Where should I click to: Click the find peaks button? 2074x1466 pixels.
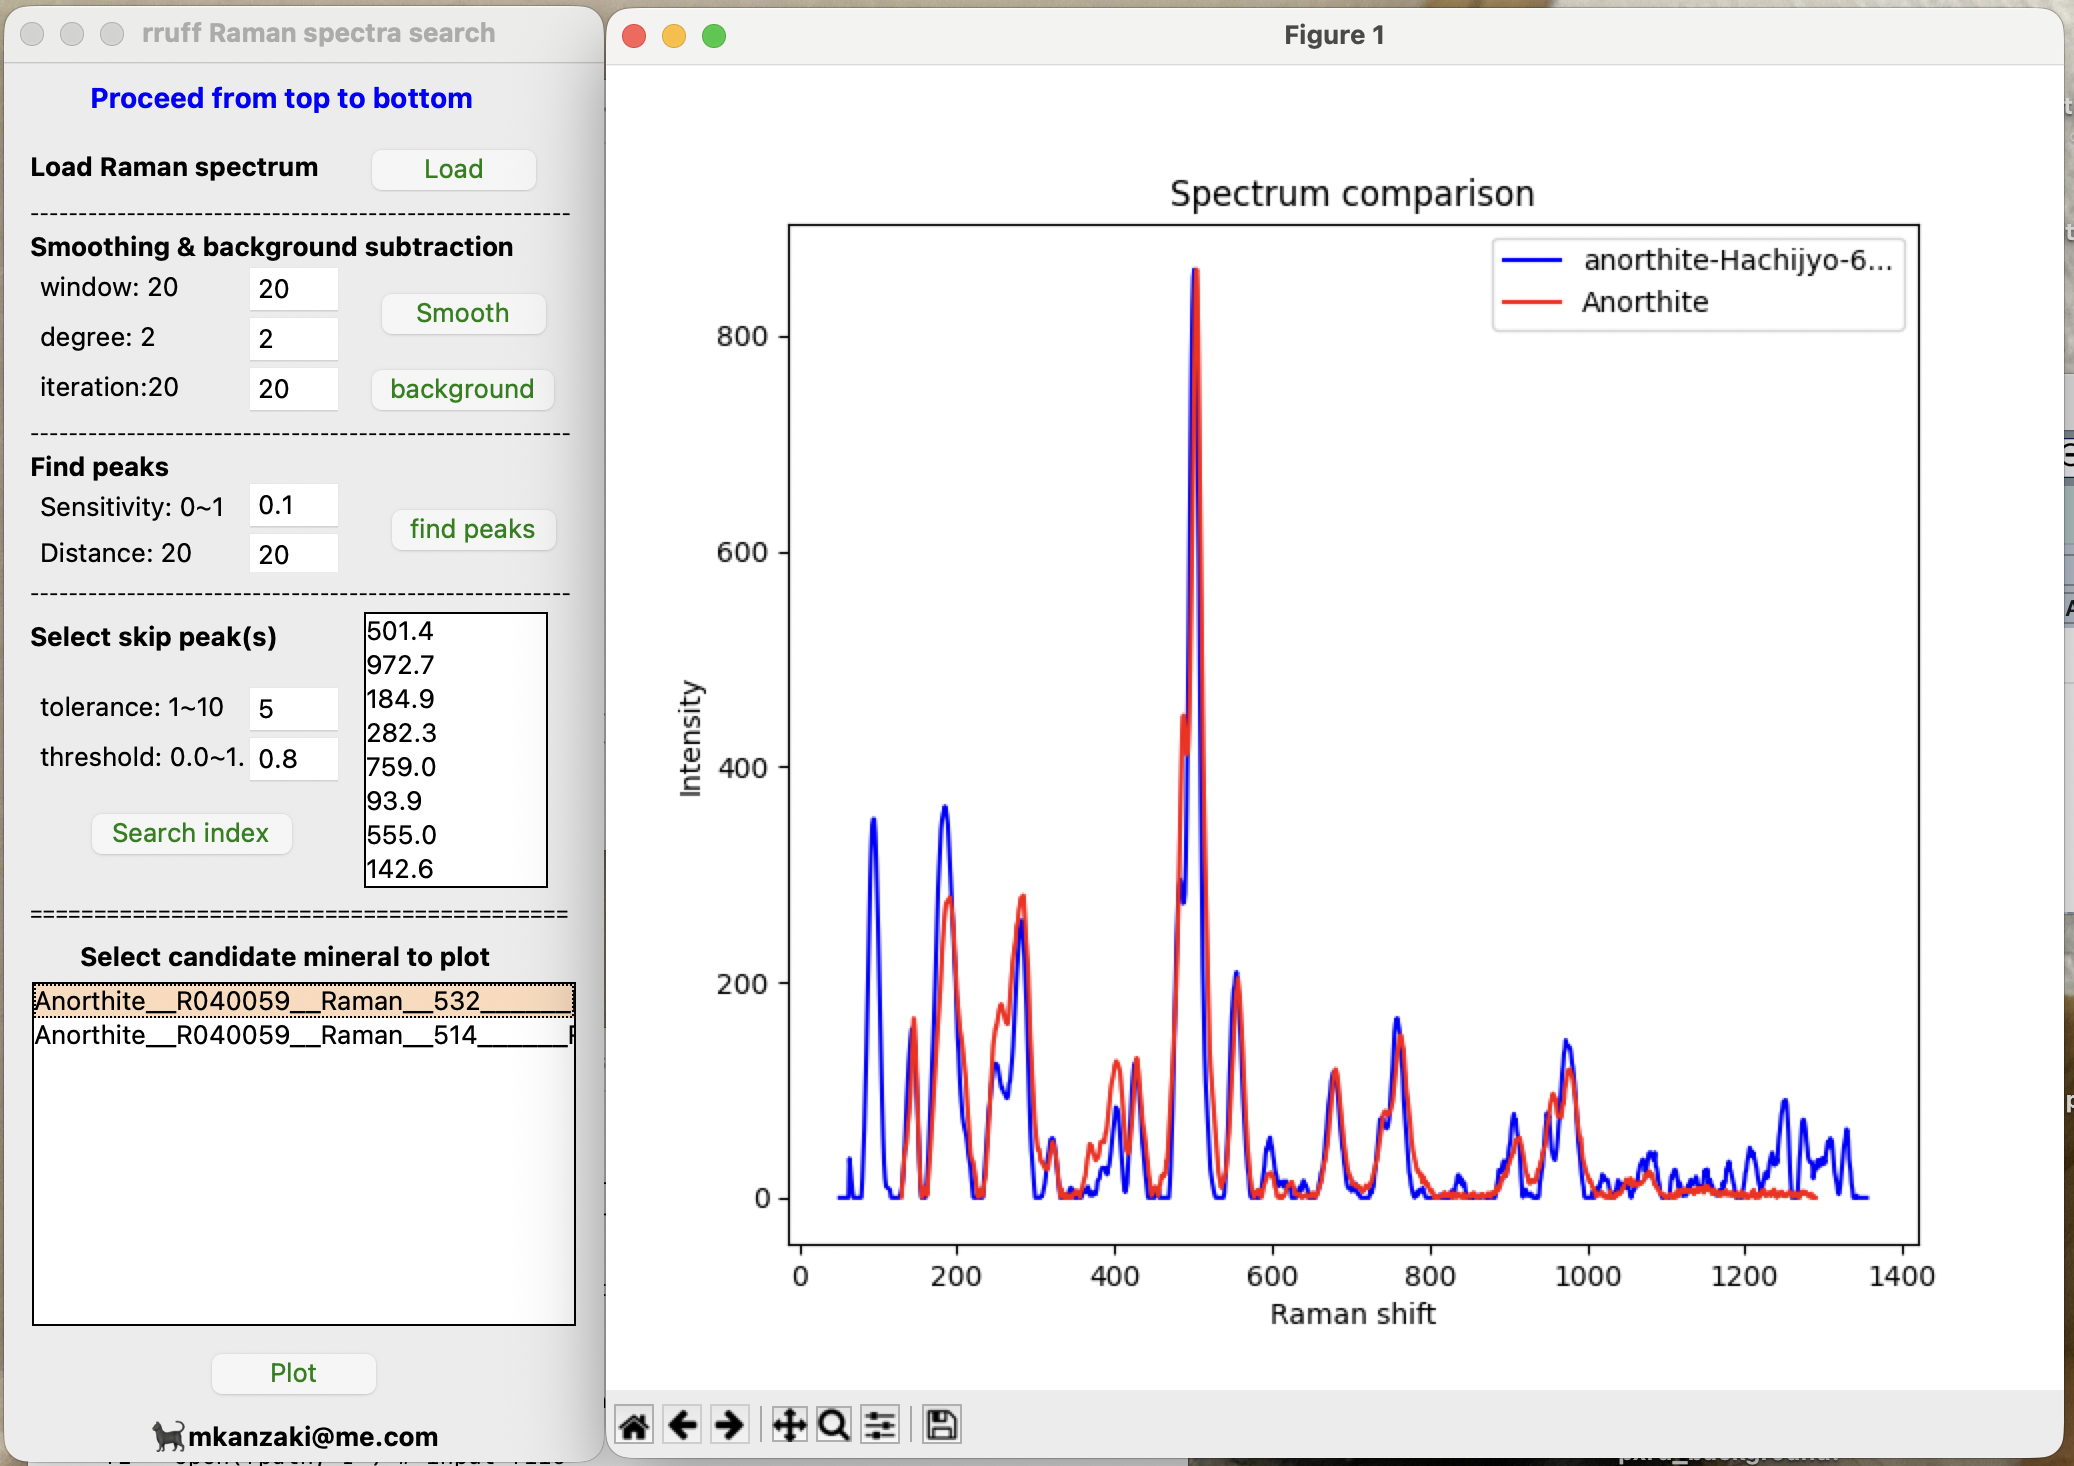(472, 529)
